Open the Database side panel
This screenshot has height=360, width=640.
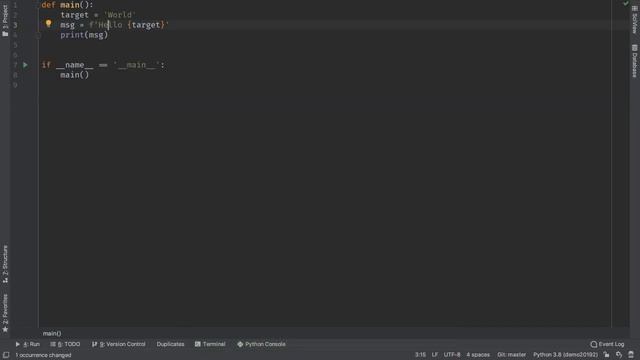click(634, 61)
